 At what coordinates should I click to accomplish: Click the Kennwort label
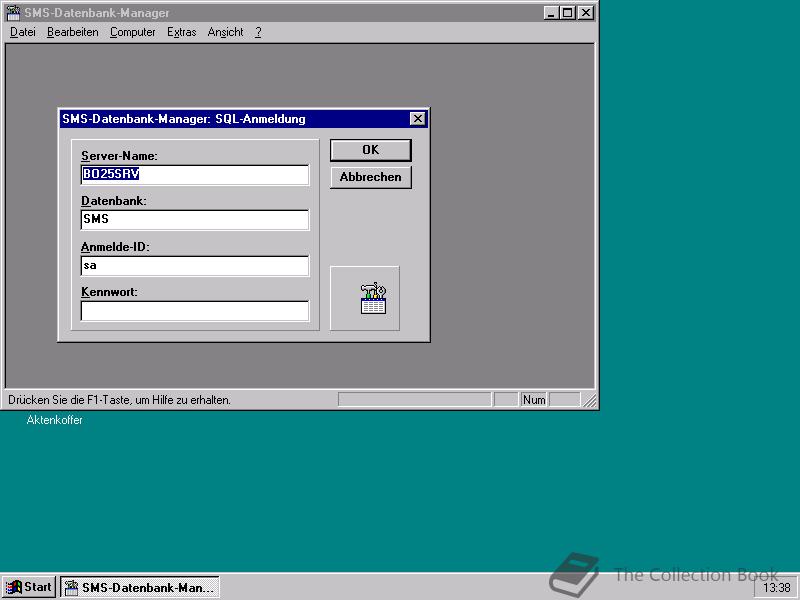[109, 292]
